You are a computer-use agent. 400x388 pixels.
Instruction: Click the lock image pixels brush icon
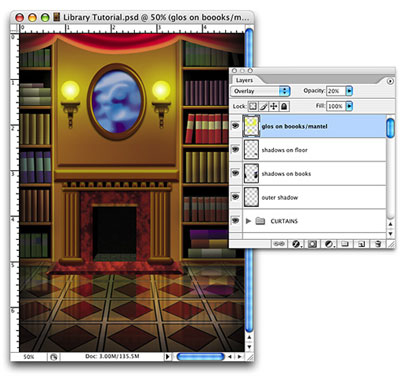[263, 106]
